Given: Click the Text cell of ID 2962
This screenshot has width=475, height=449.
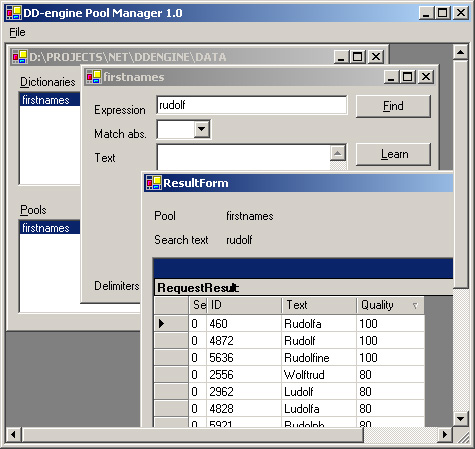Looking at the screenshot, I should [319, 392].
